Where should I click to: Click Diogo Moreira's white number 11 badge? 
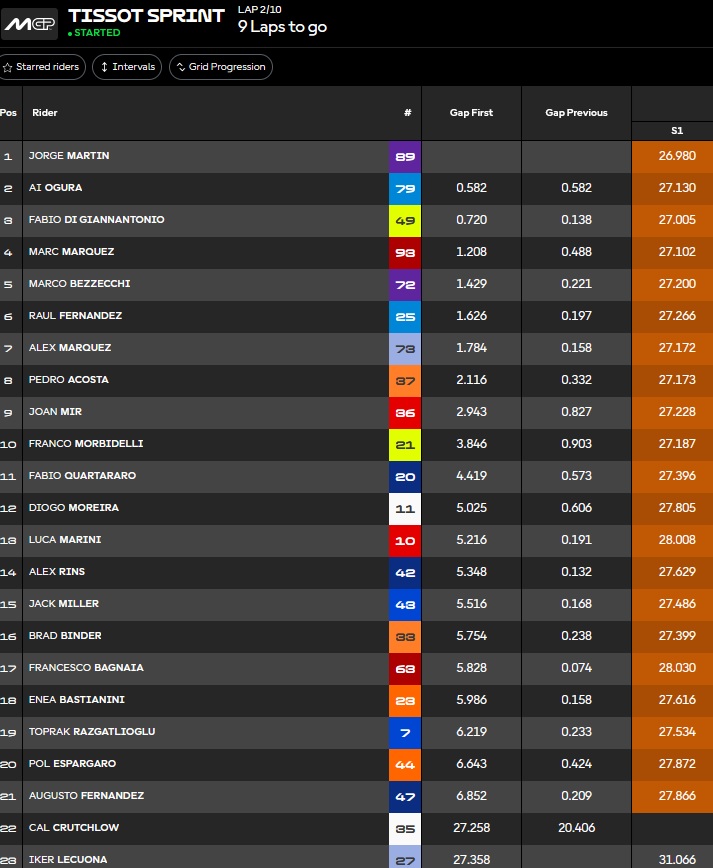[x=405, y=509]
